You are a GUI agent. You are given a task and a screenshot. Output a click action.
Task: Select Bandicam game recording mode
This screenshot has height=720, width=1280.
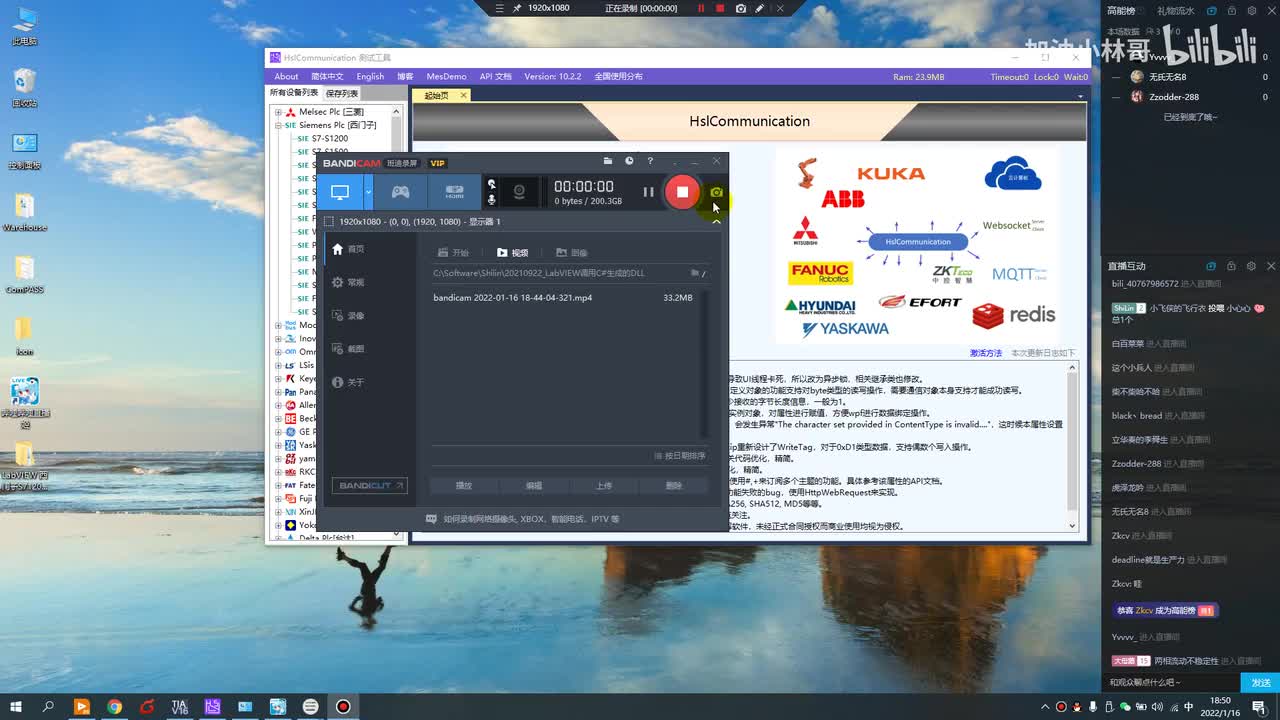tap(400, 192)
